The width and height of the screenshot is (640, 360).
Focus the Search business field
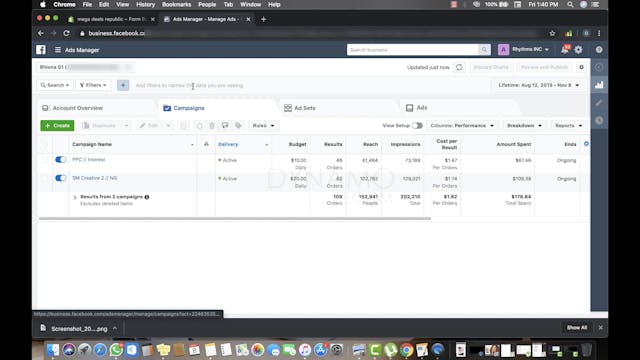point(413,50)
